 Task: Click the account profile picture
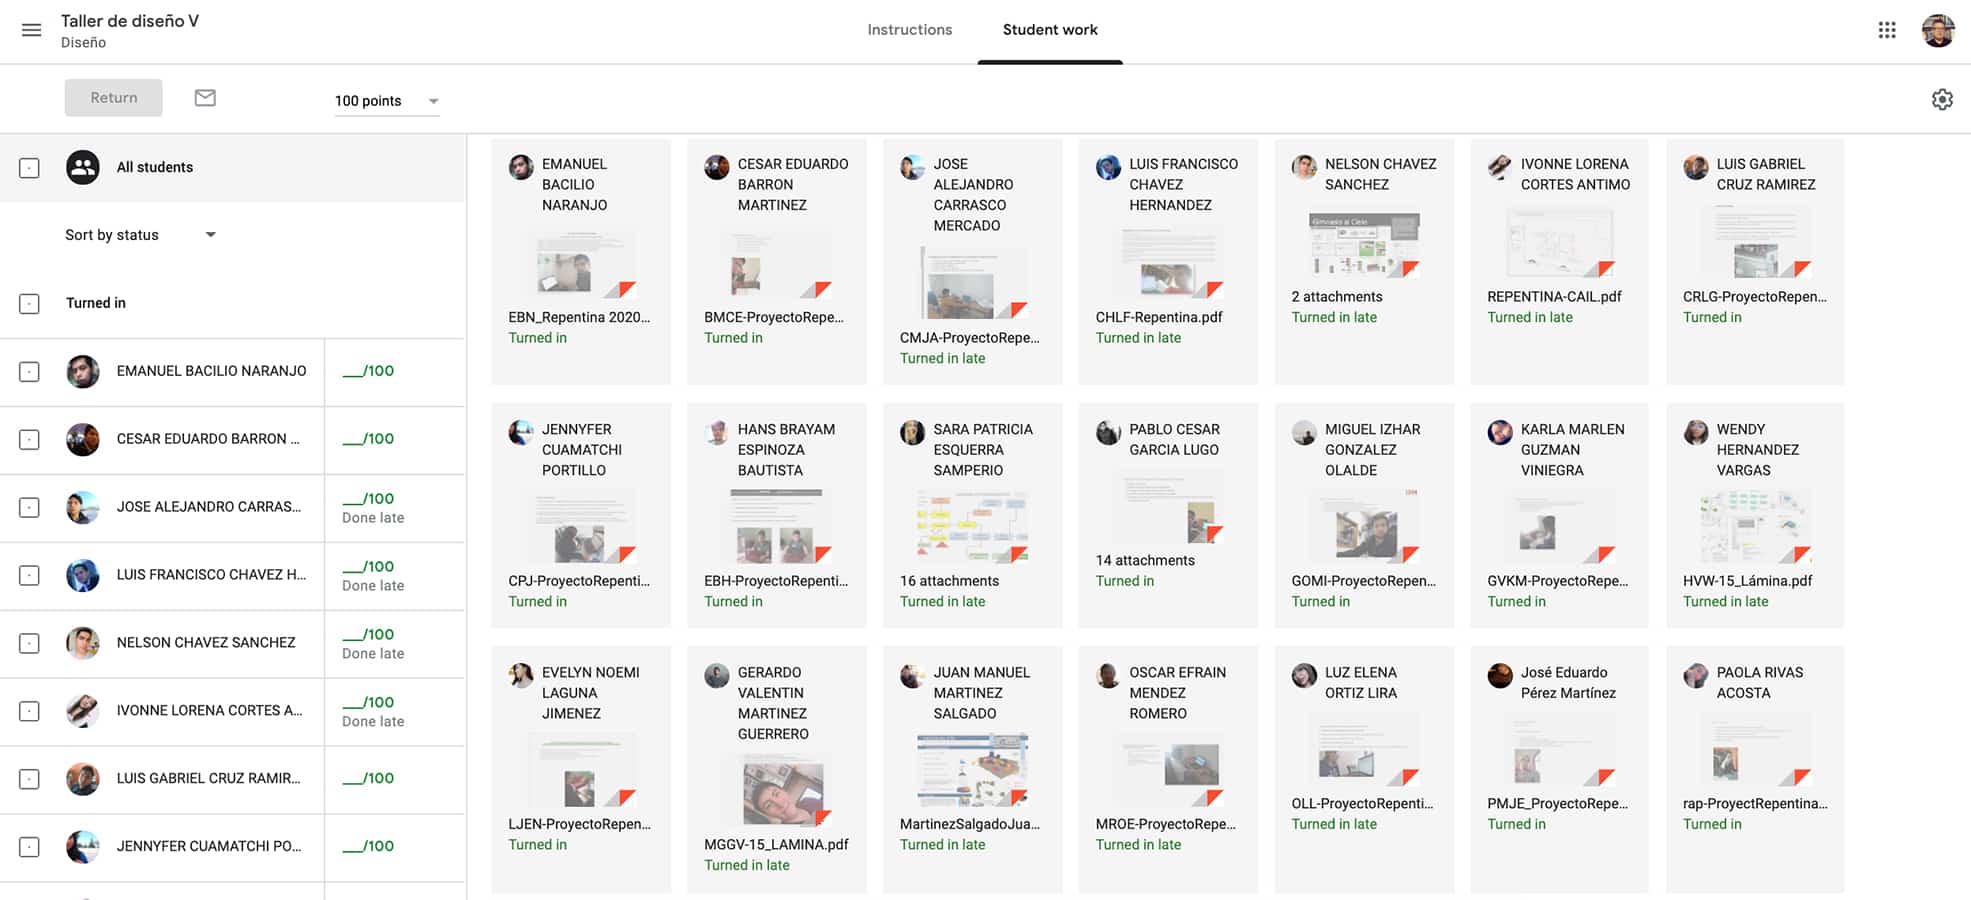pyautogui.click(x=1937, y=30)
